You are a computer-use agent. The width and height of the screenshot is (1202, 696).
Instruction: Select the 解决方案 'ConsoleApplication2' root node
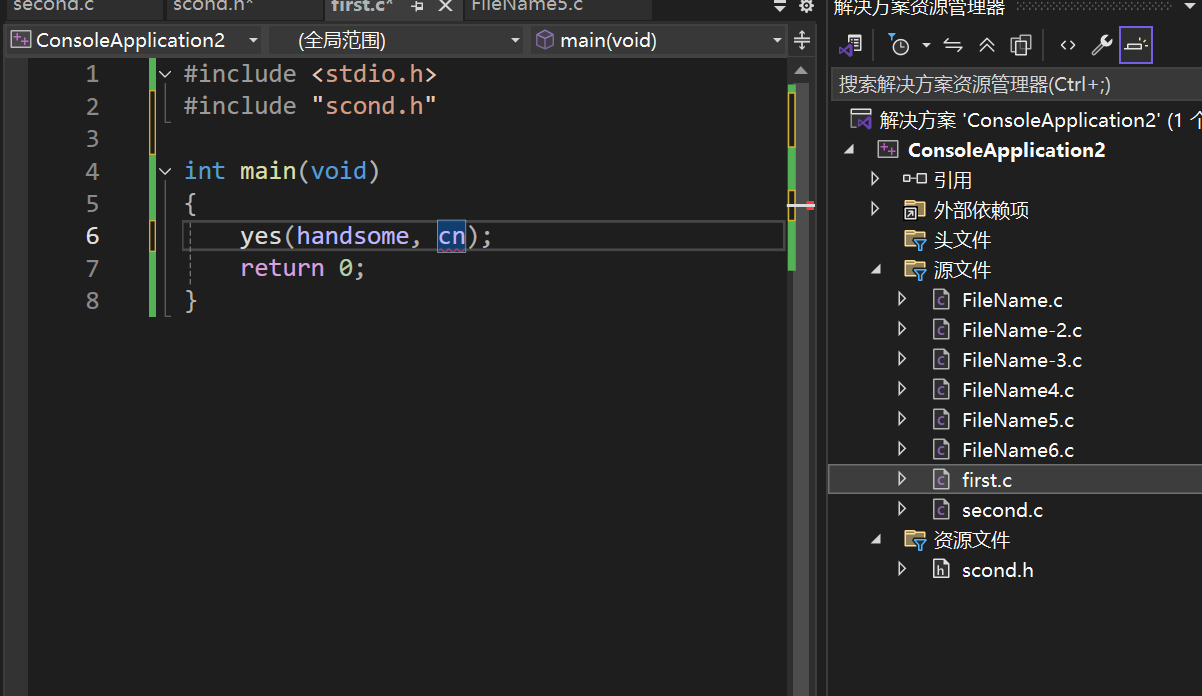click(x=1025, y=120)
